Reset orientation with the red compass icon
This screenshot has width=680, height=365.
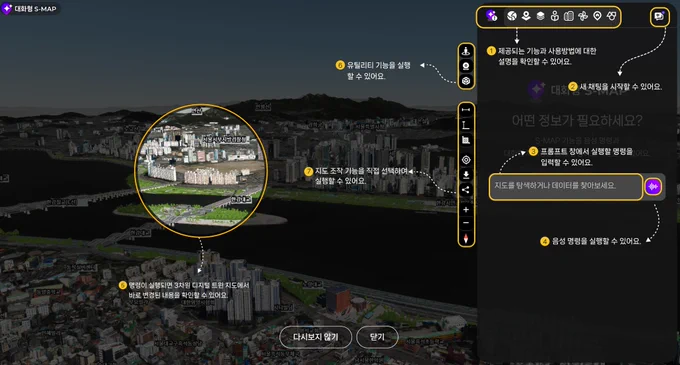pos(466,239)
